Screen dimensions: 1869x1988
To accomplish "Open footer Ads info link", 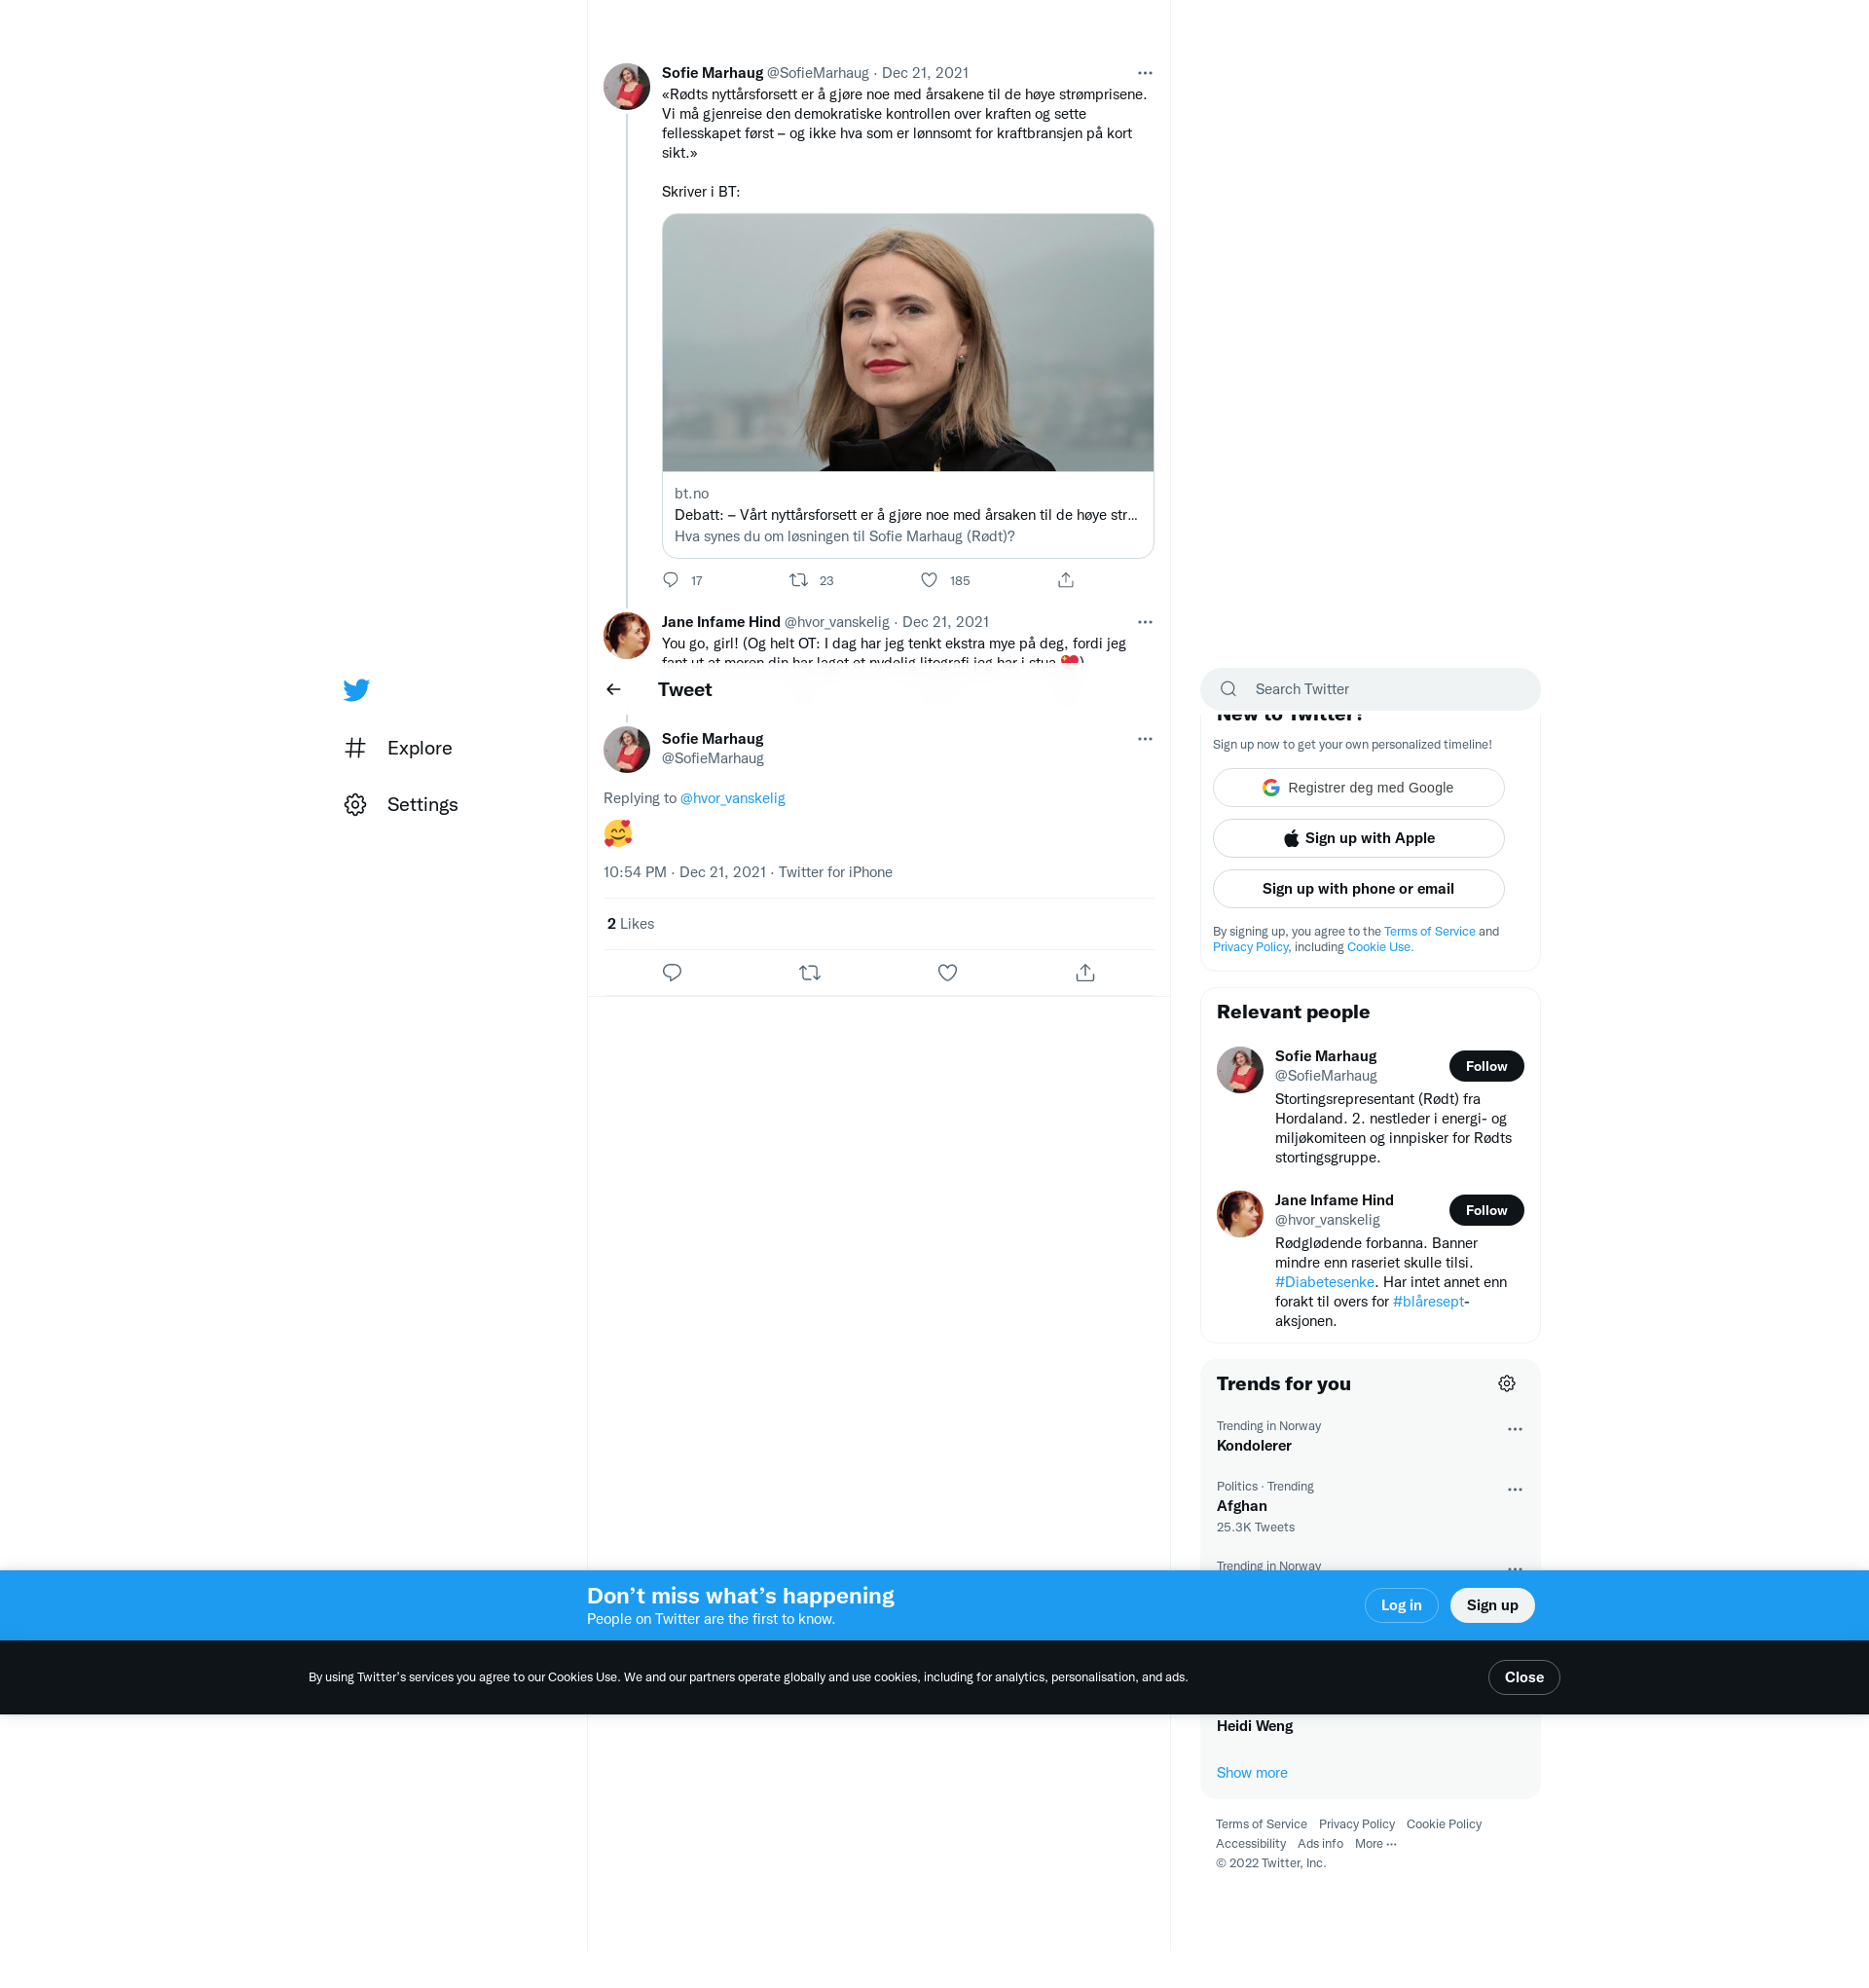I will click(x=1319, y=1845).
